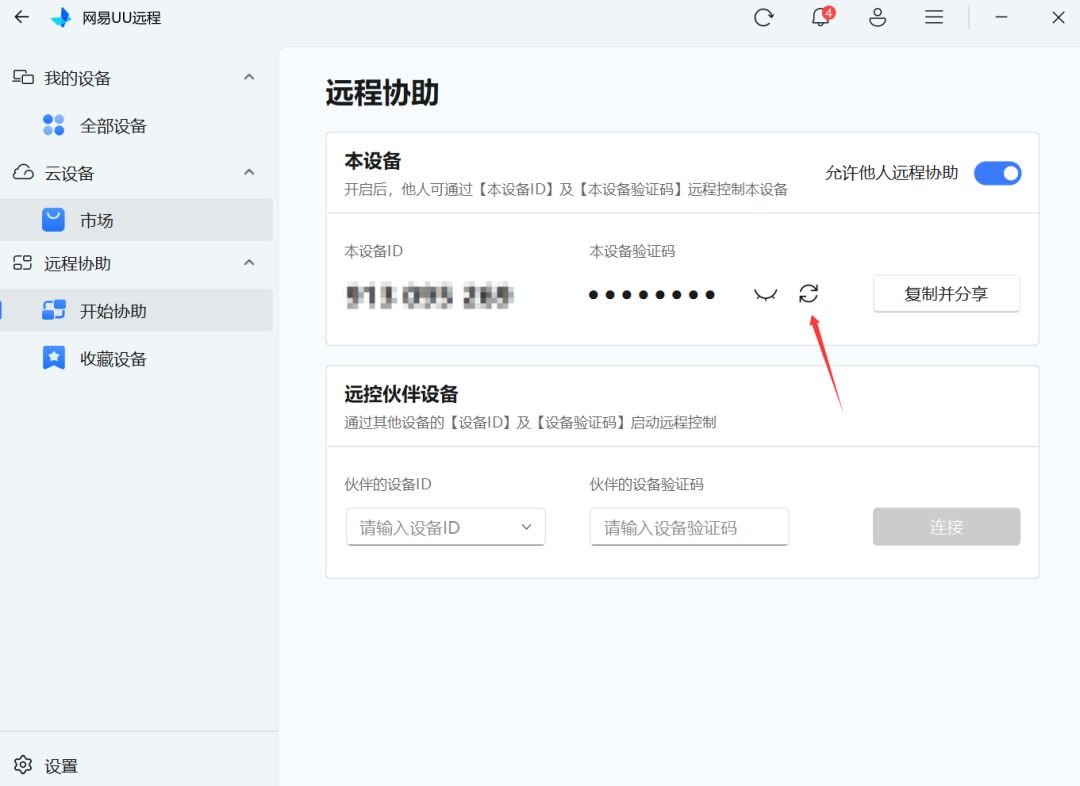Click the 网易UU远程 title text
This screenshot has height=786, width=1080.
(x=122, y=18)
